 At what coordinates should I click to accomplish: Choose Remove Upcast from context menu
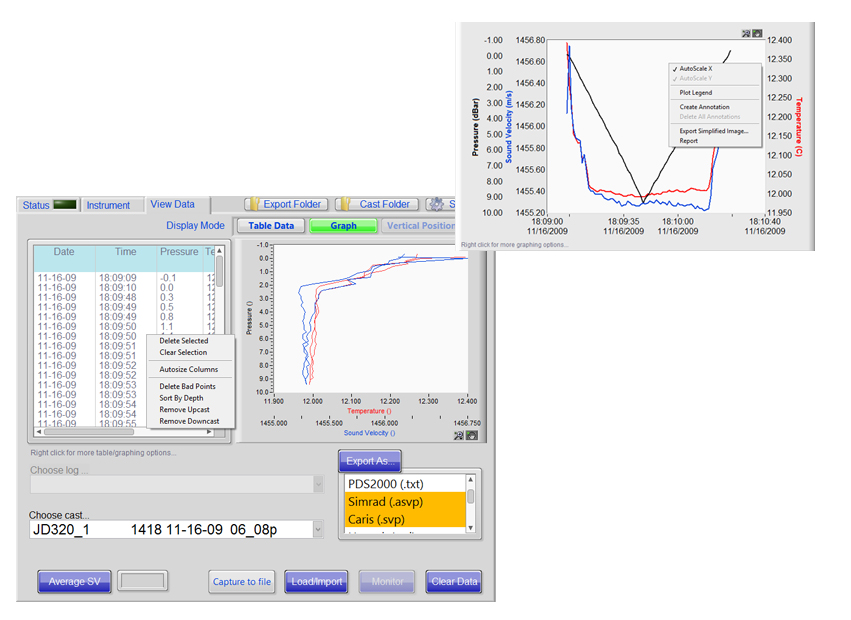[x=186, y=409]
